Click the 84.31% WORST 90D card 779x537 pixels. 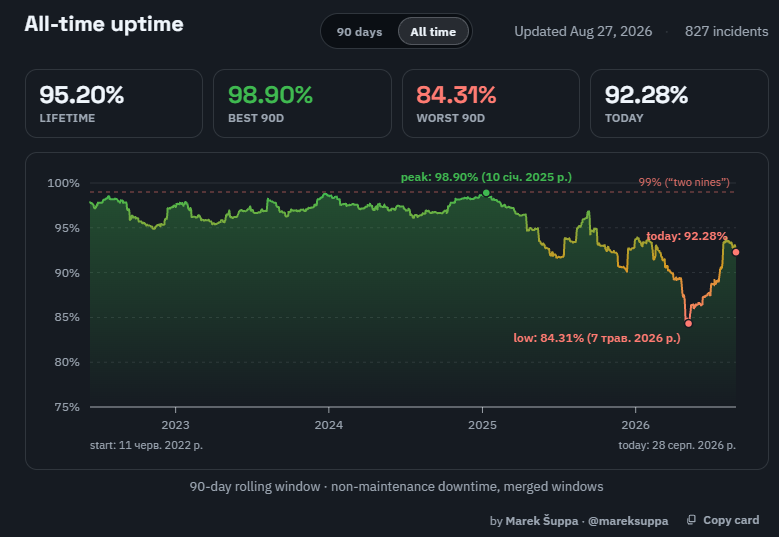[491, 103]
